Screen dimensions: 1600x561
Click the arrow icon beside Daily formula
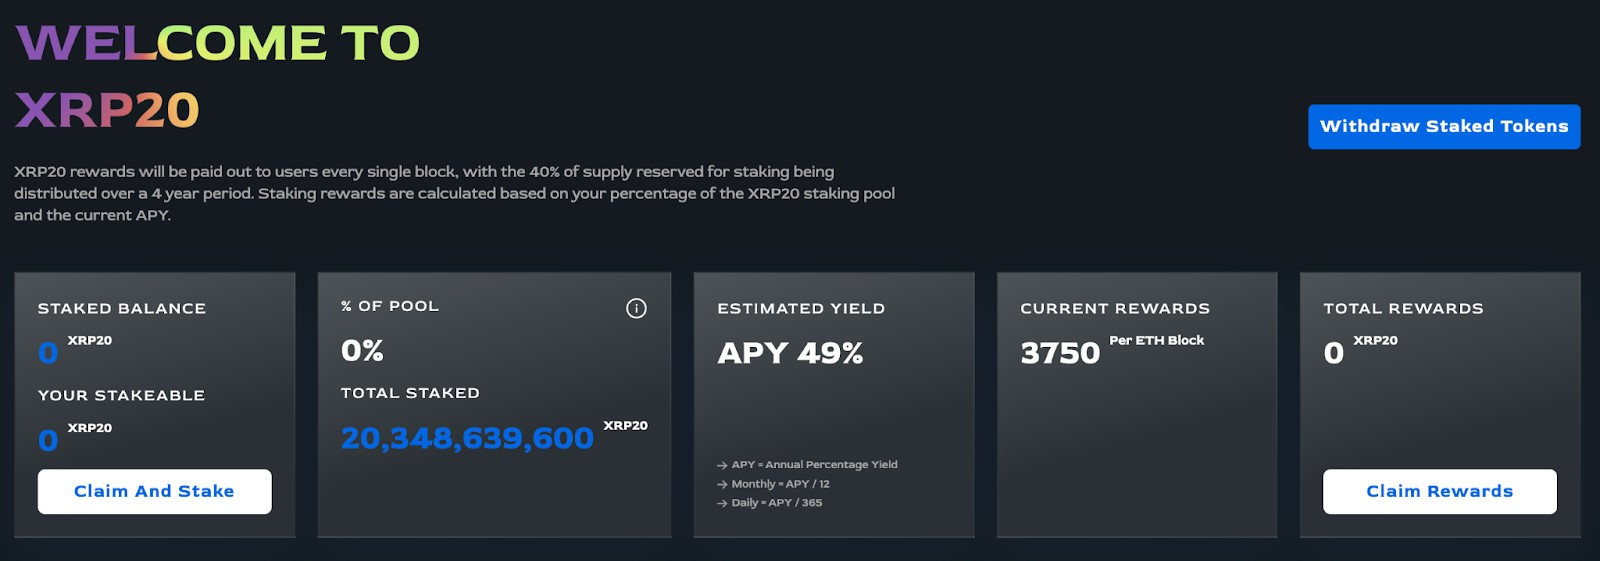(x=722, y=503)
